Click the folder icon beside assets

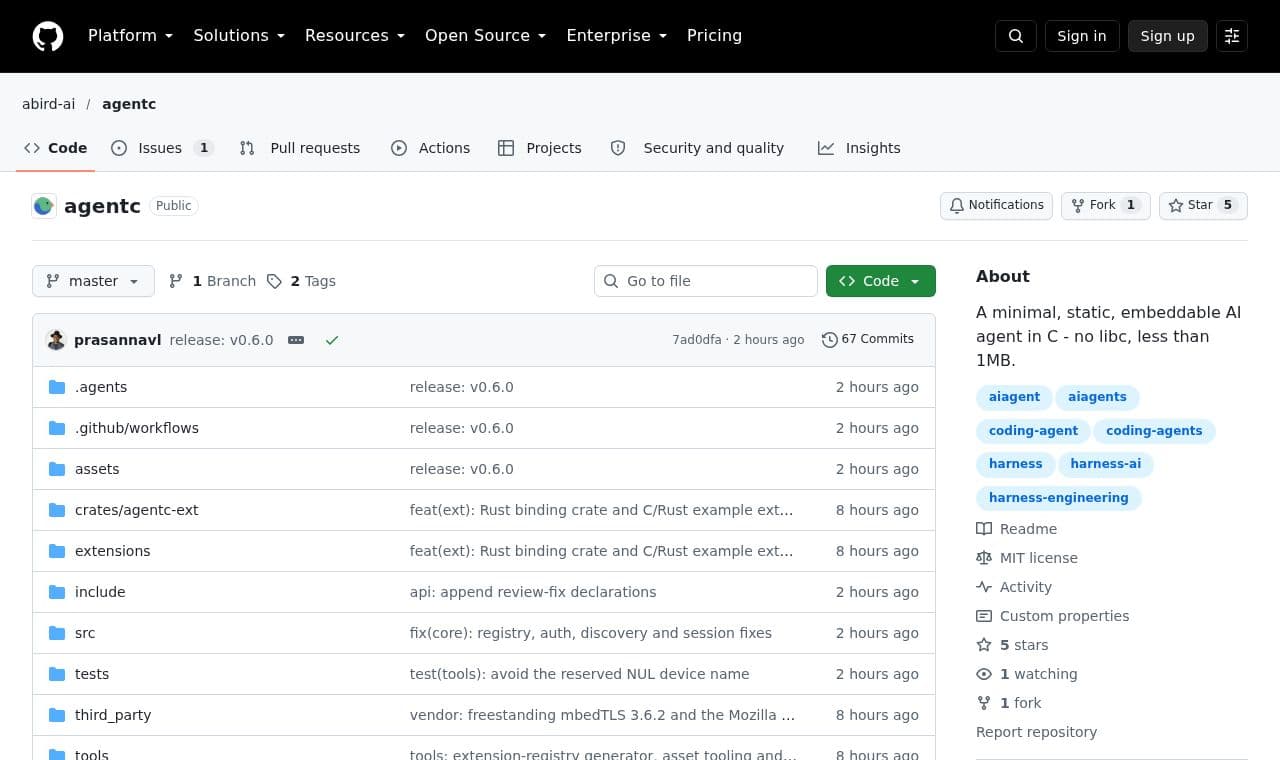[57, 469]
